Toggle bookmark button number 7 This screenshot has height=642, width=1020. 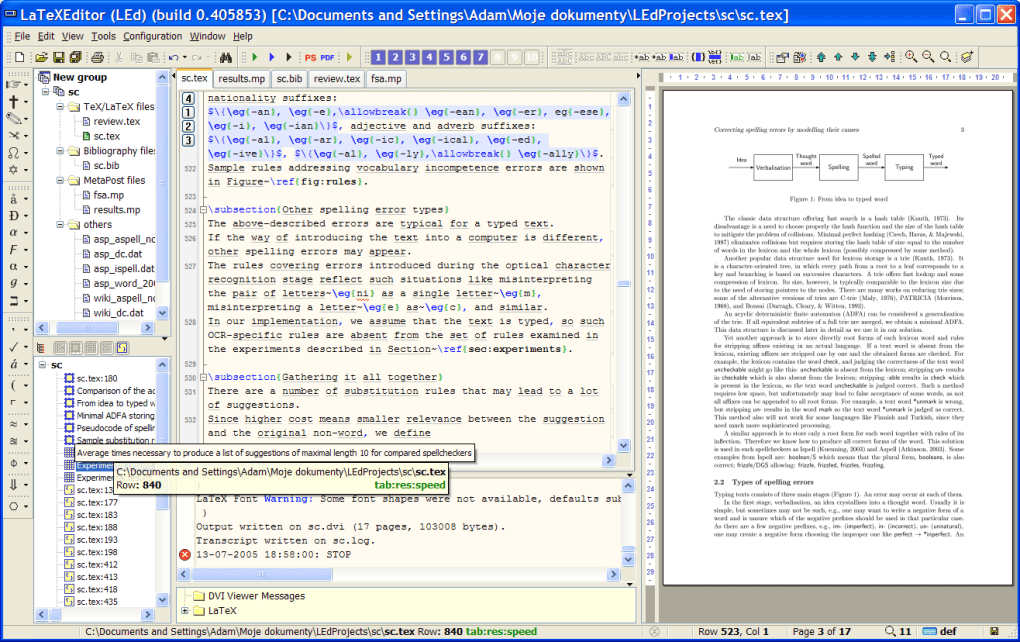pos(480,57)
